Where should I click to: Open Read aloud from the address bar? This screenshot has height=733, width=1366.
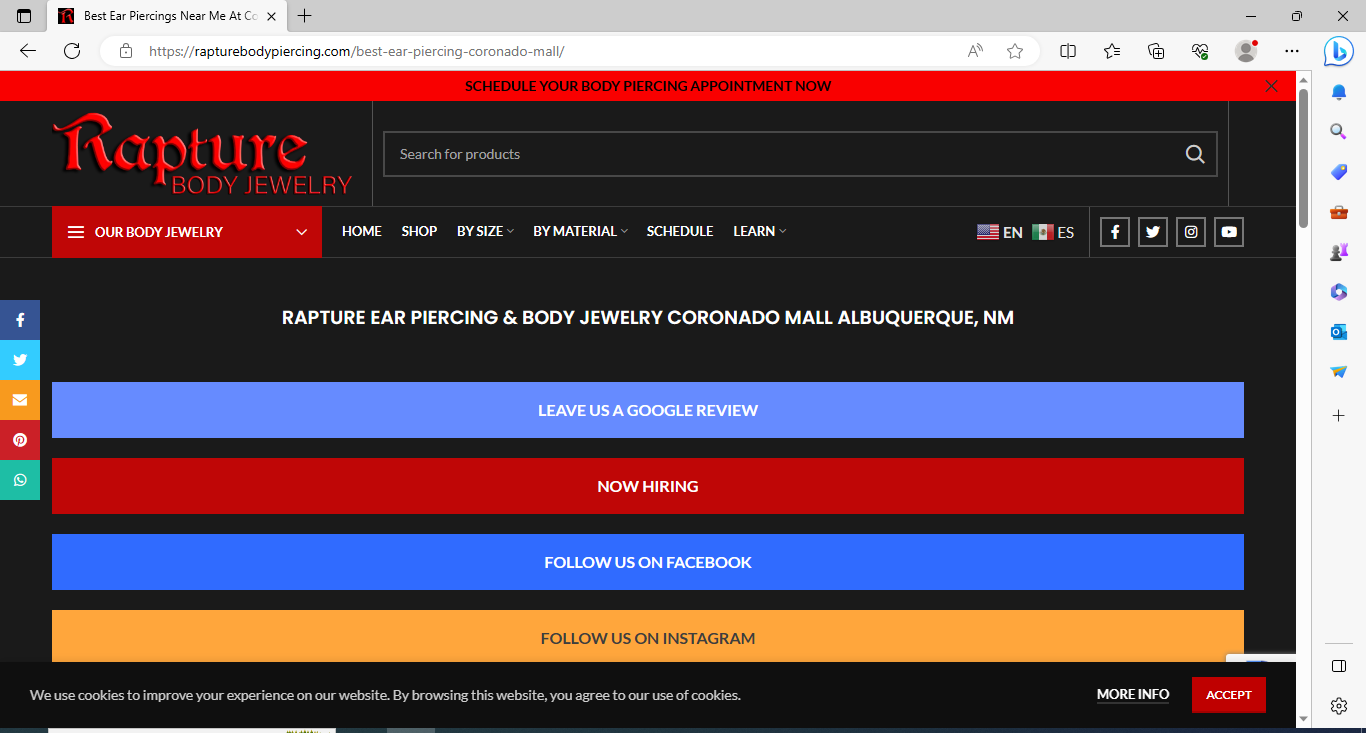pos(975,51)
